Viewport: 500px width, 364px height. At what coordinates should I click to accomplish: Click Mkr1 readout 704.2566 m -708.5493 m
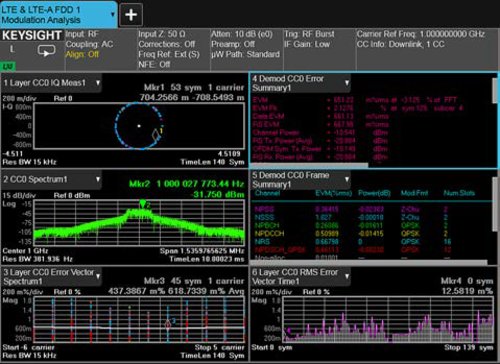pyautogui.click(x=192, y=98)
